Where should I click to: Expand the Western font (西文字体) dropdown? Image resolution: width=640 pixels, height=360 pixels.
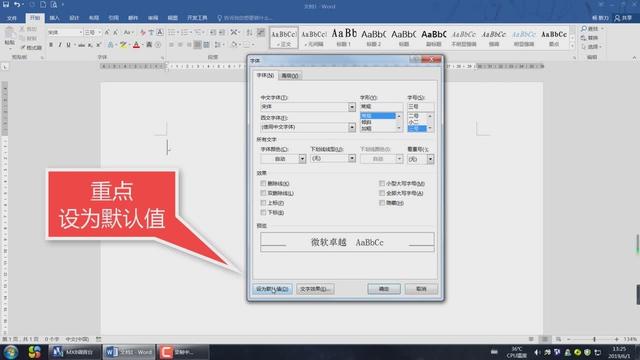pyautogui.click(x=352, y=127)
